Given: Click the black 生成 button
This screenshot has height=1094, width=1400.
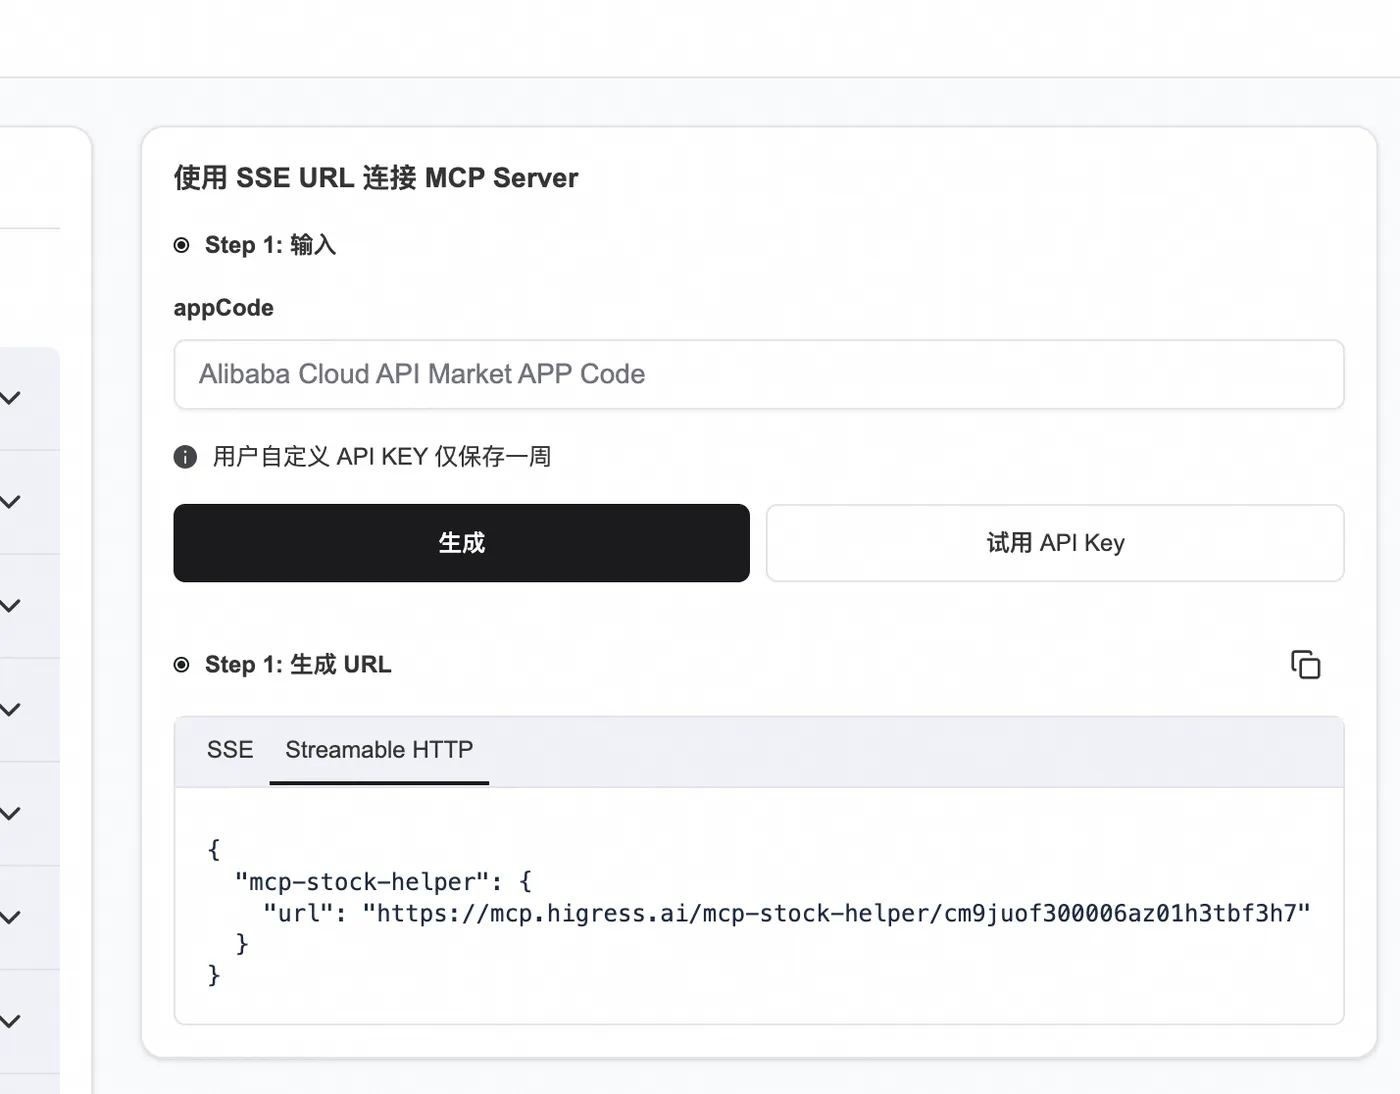Looking at the screenshot, I should pyautogui.click(x=461, y=543).
